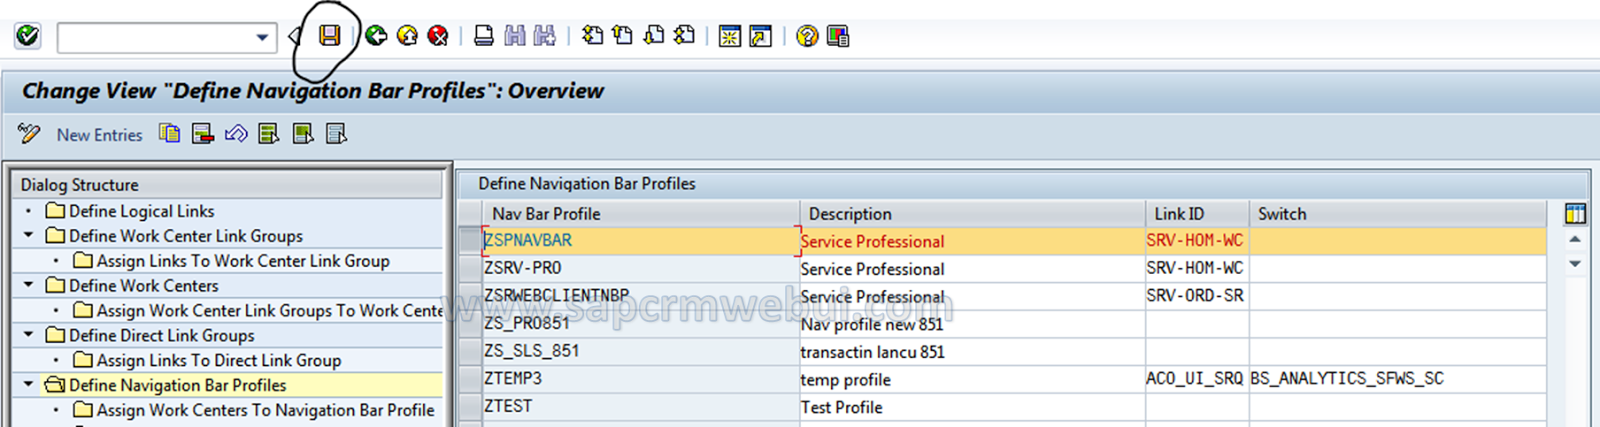Image resolution: width=1600 pixels, height=427 pixels.
Task: Click the table scroll down arrow
Action: point(1575,264)
